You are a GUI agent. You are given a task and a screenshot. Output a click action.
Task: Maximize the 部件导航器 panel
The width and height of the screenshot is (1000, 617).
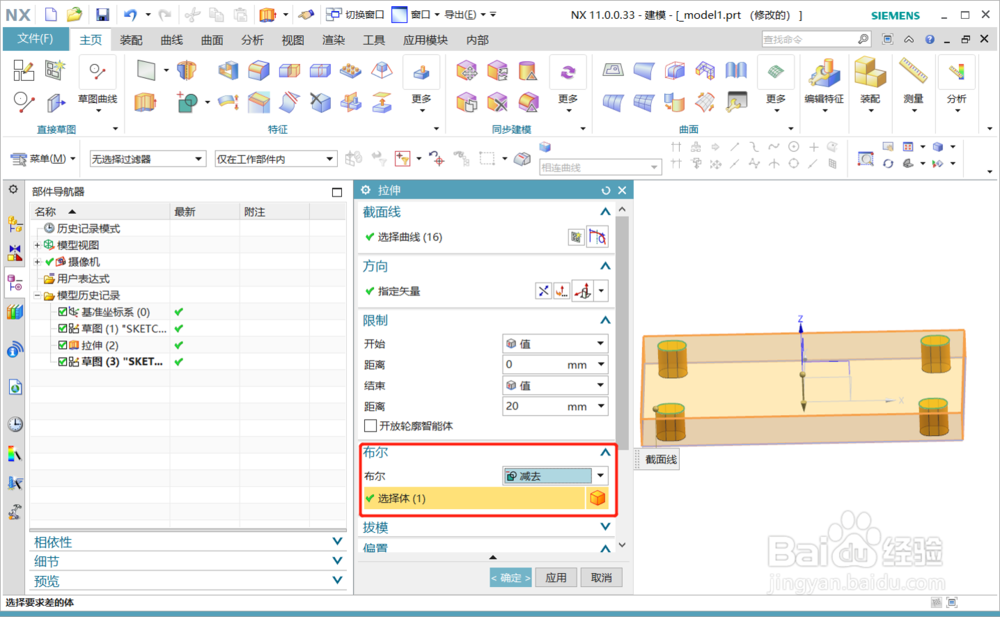(x=337, y=192)
